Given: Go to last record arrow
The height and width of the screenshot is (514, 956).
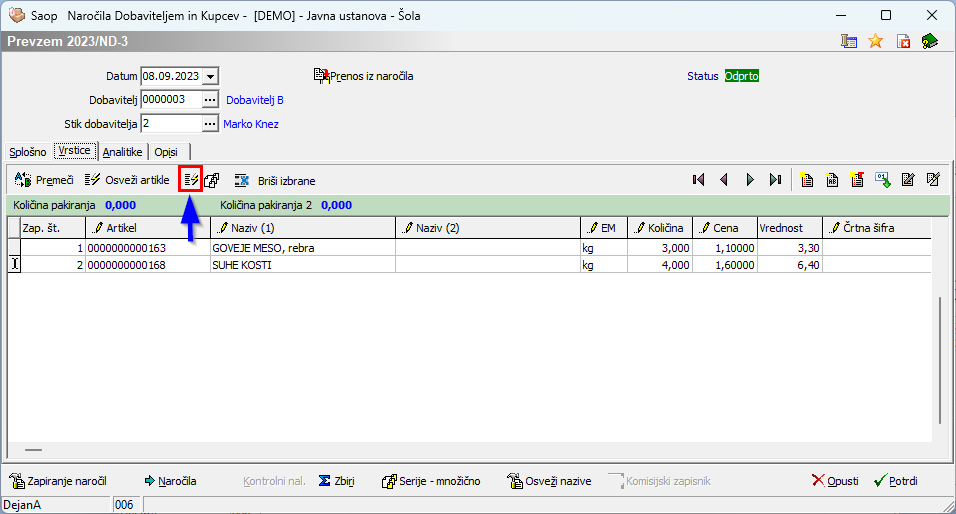Looking at the screenshot, I should click(x=776, y=180).
